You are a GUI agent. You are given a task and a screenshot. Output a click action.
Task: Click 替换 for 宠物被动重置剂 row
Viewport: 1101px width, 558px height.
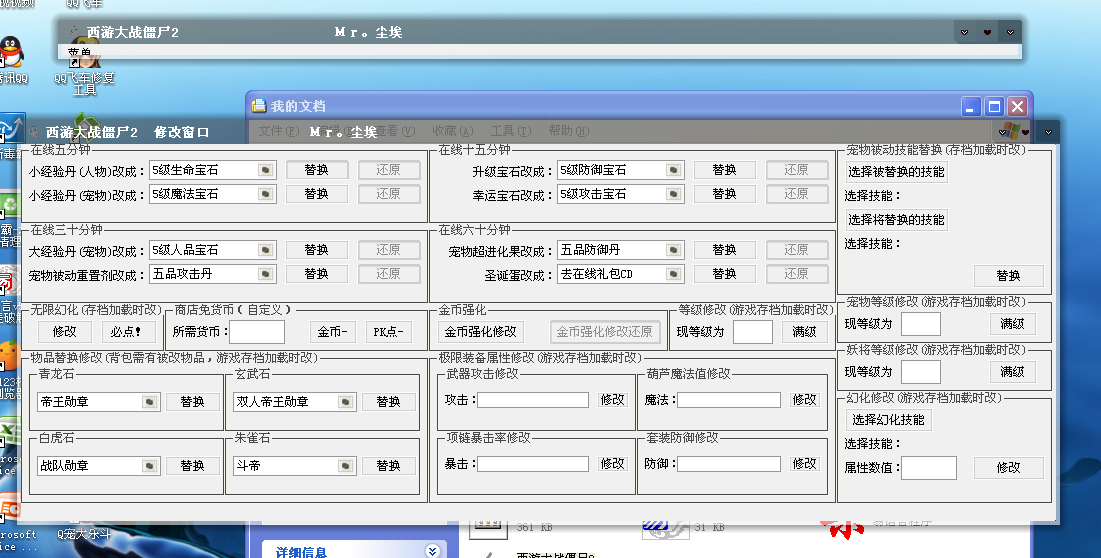click(317, 274)
